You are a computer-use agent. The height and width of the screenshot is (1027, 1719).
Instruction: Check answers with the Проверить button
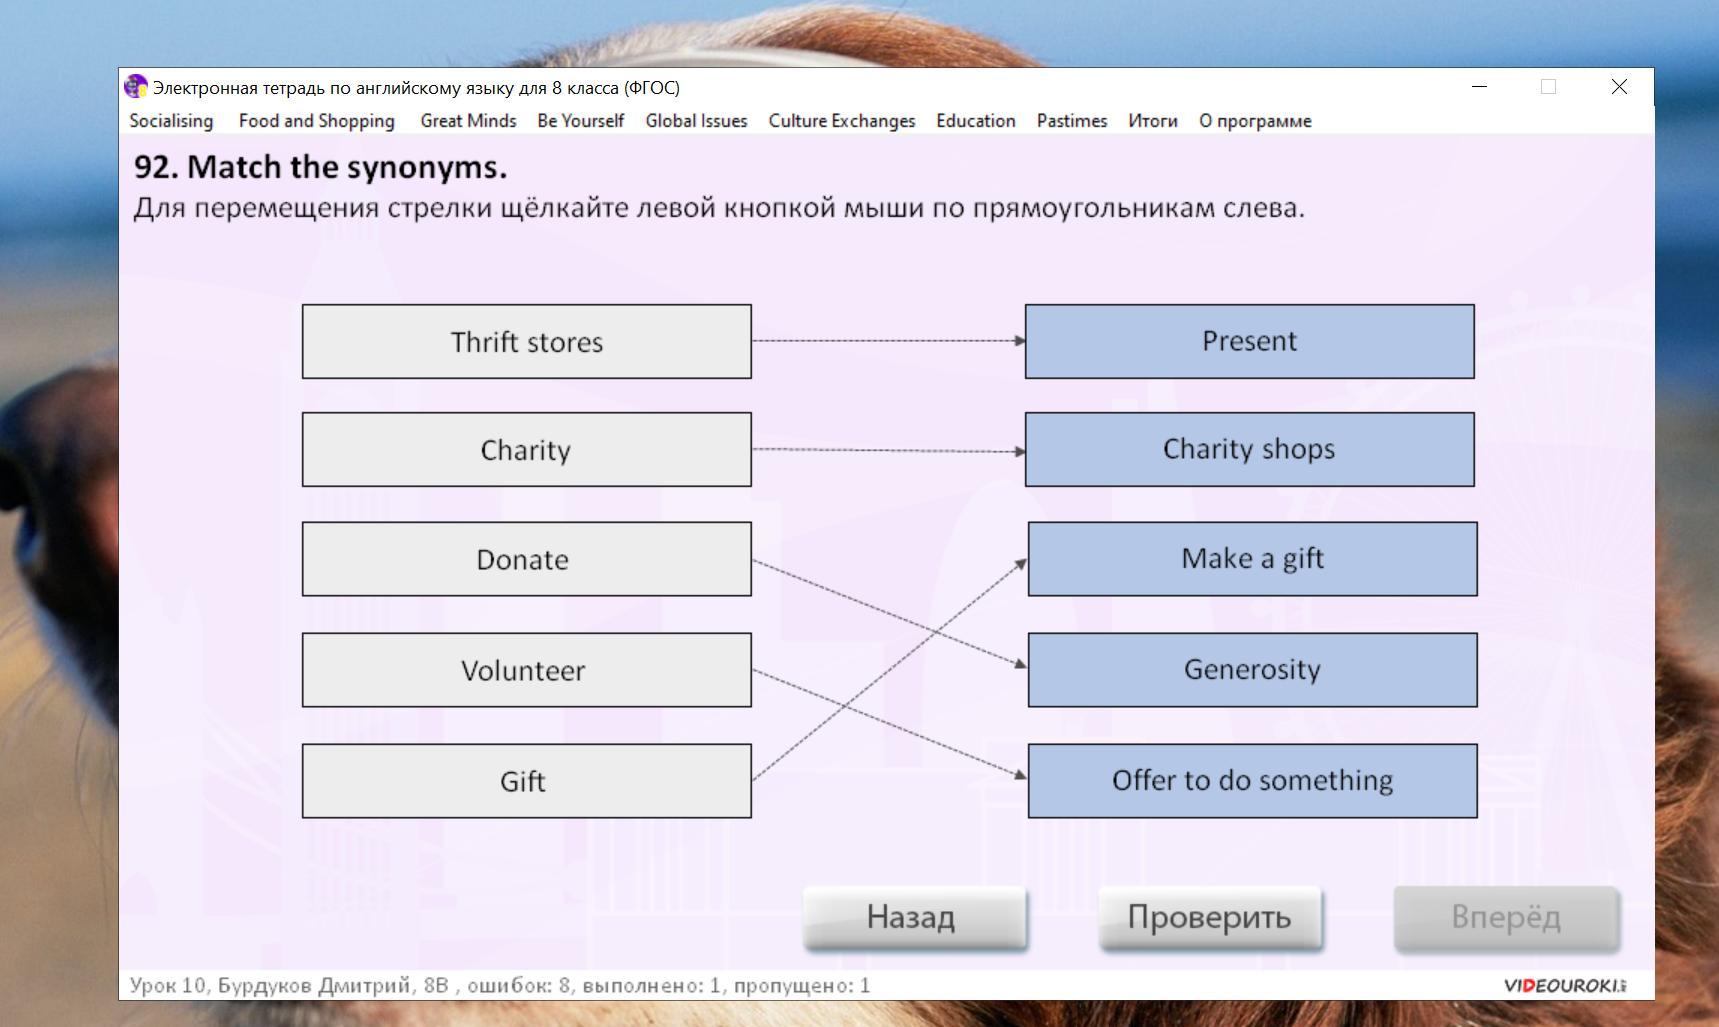(x=1210, y=917)
